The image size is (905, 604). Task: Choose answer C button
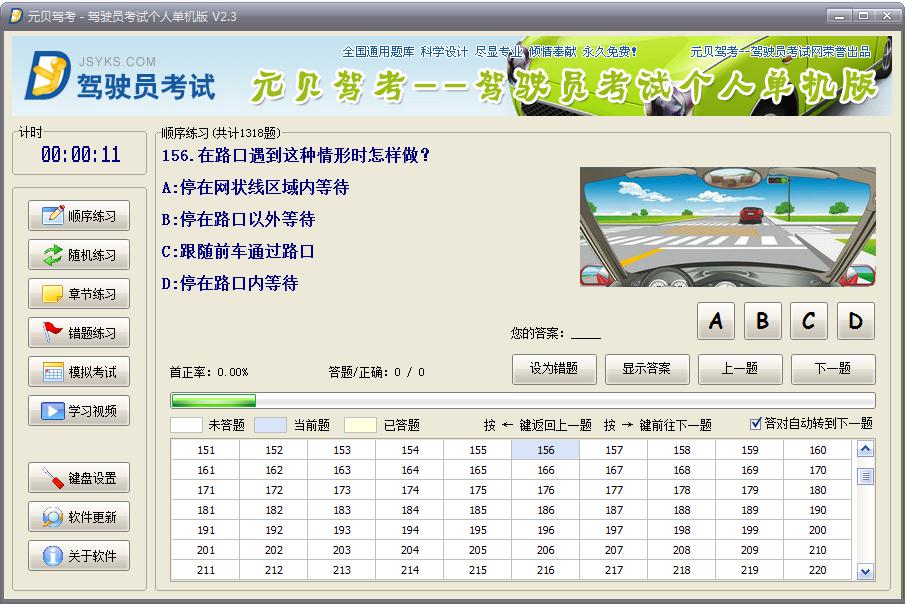[x=809, y=320]
